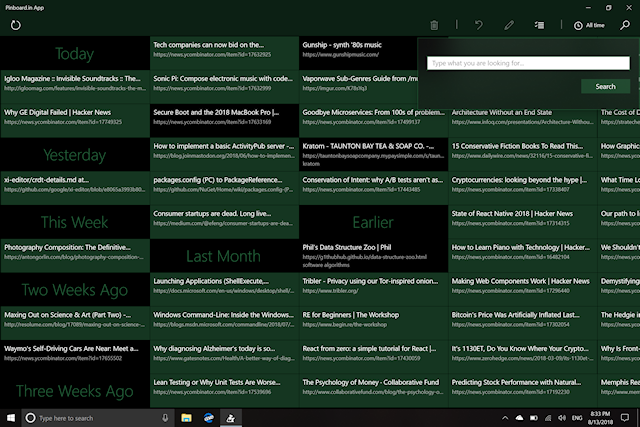Click the Pinboard app taskbar icon
The width and height of the screenshot is (640, 427).
pyautogui.click(x=231, y=418)
